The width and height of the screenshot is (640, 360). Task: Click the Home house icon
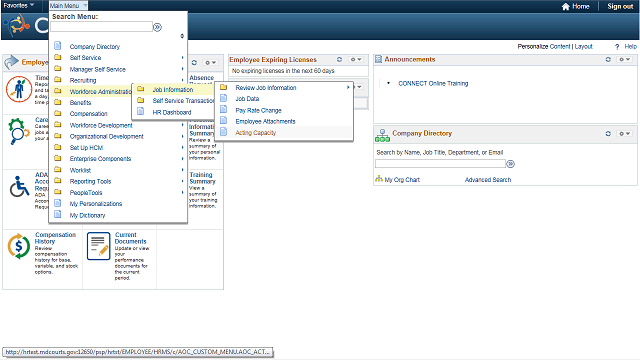(566, 7)
